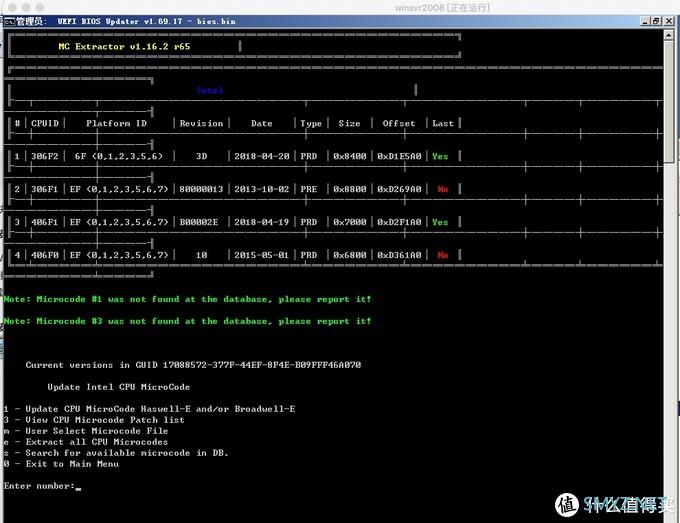Screen dimensions: 680x523
Task: Close the UEFI BIOS Updater console window
Action: (669, 21)
